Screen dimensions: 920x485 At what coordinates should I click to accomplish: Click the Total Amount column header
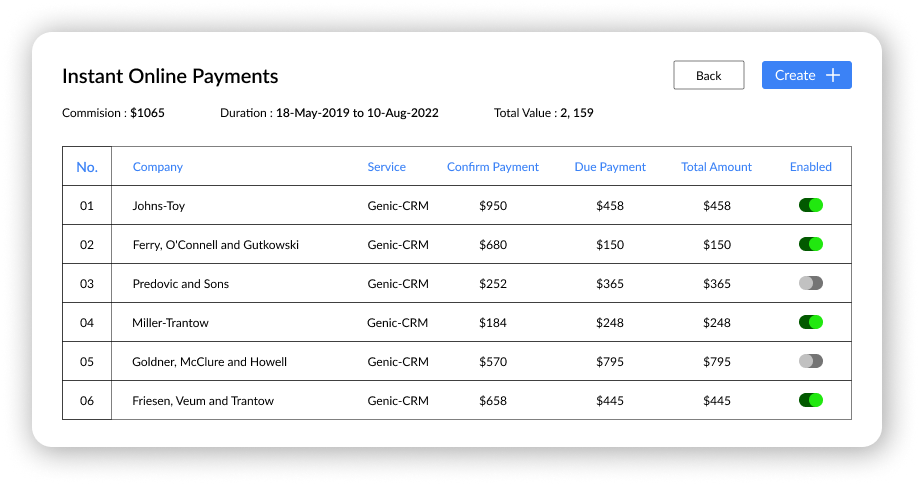click(716, 167)
